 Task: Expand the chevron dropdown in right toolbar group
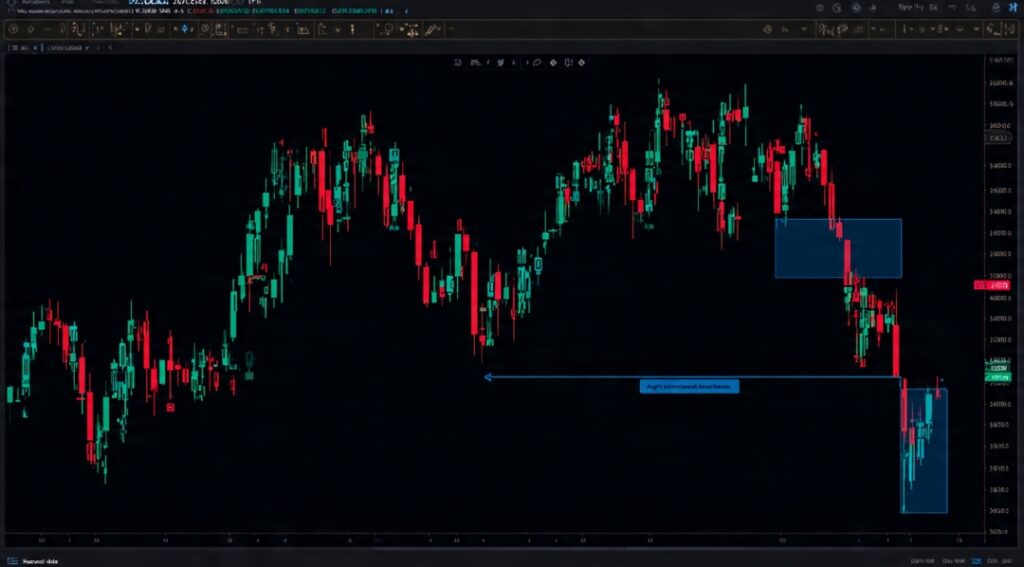[803, 29]
